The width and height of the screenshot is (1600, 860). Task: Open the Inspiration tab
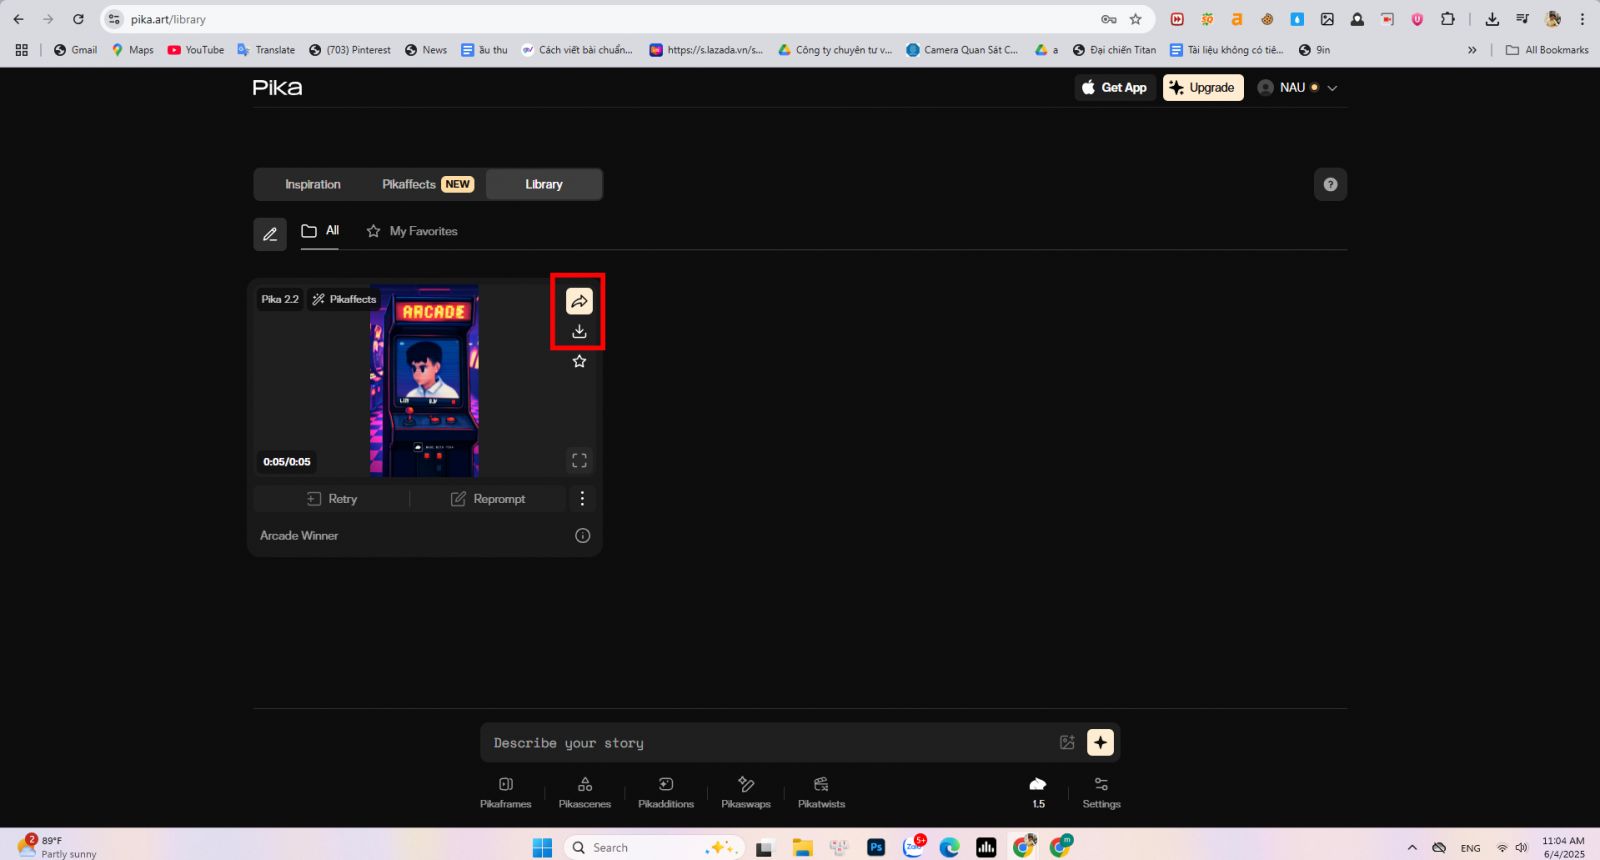(312, 184)
